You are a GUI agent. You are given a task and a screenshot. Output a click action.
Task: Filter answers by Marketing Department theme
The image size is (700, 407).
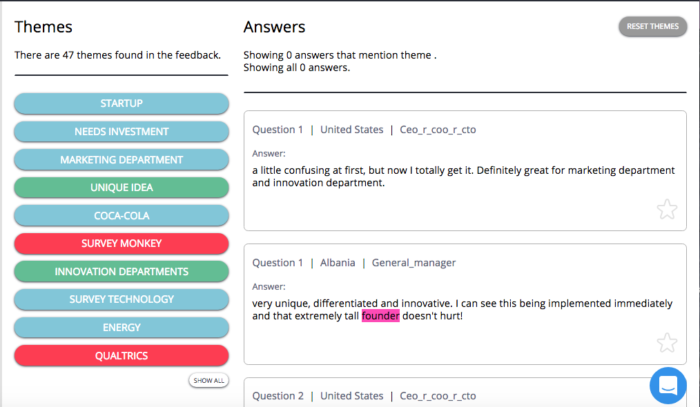121,160
